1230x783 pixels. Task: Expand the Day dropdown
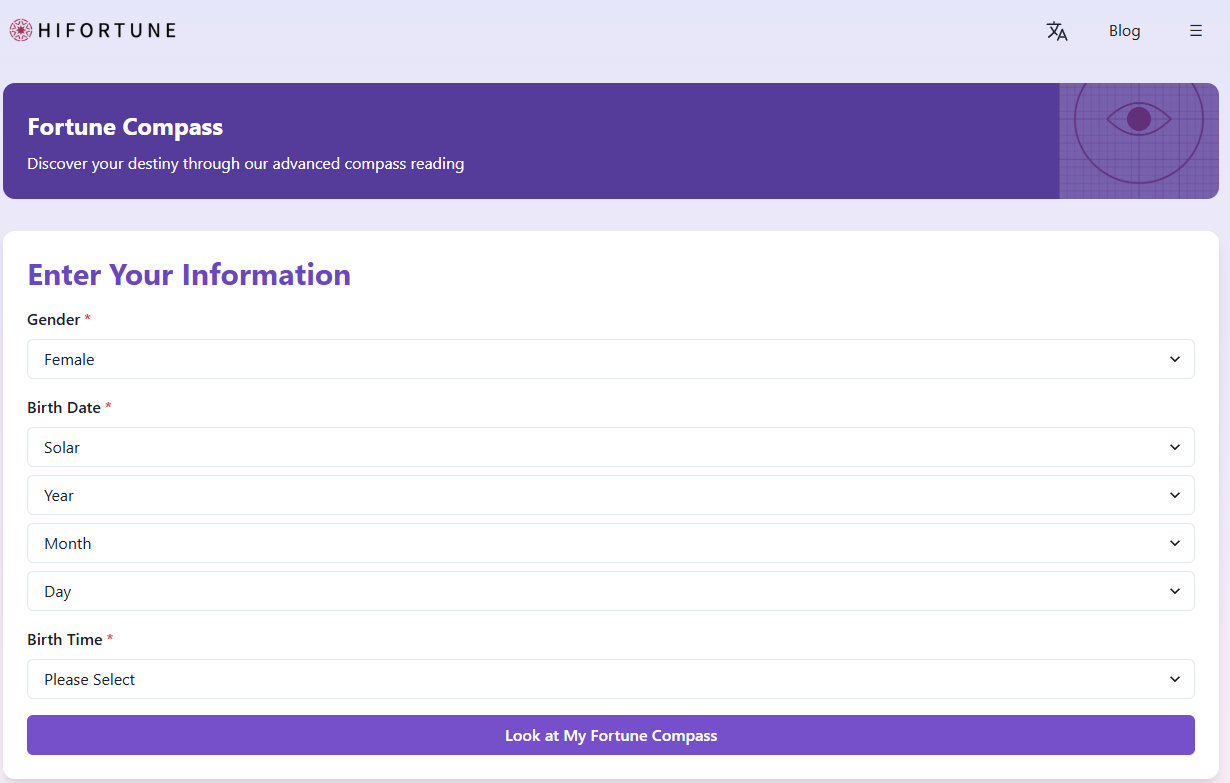[x=611, y=591]
